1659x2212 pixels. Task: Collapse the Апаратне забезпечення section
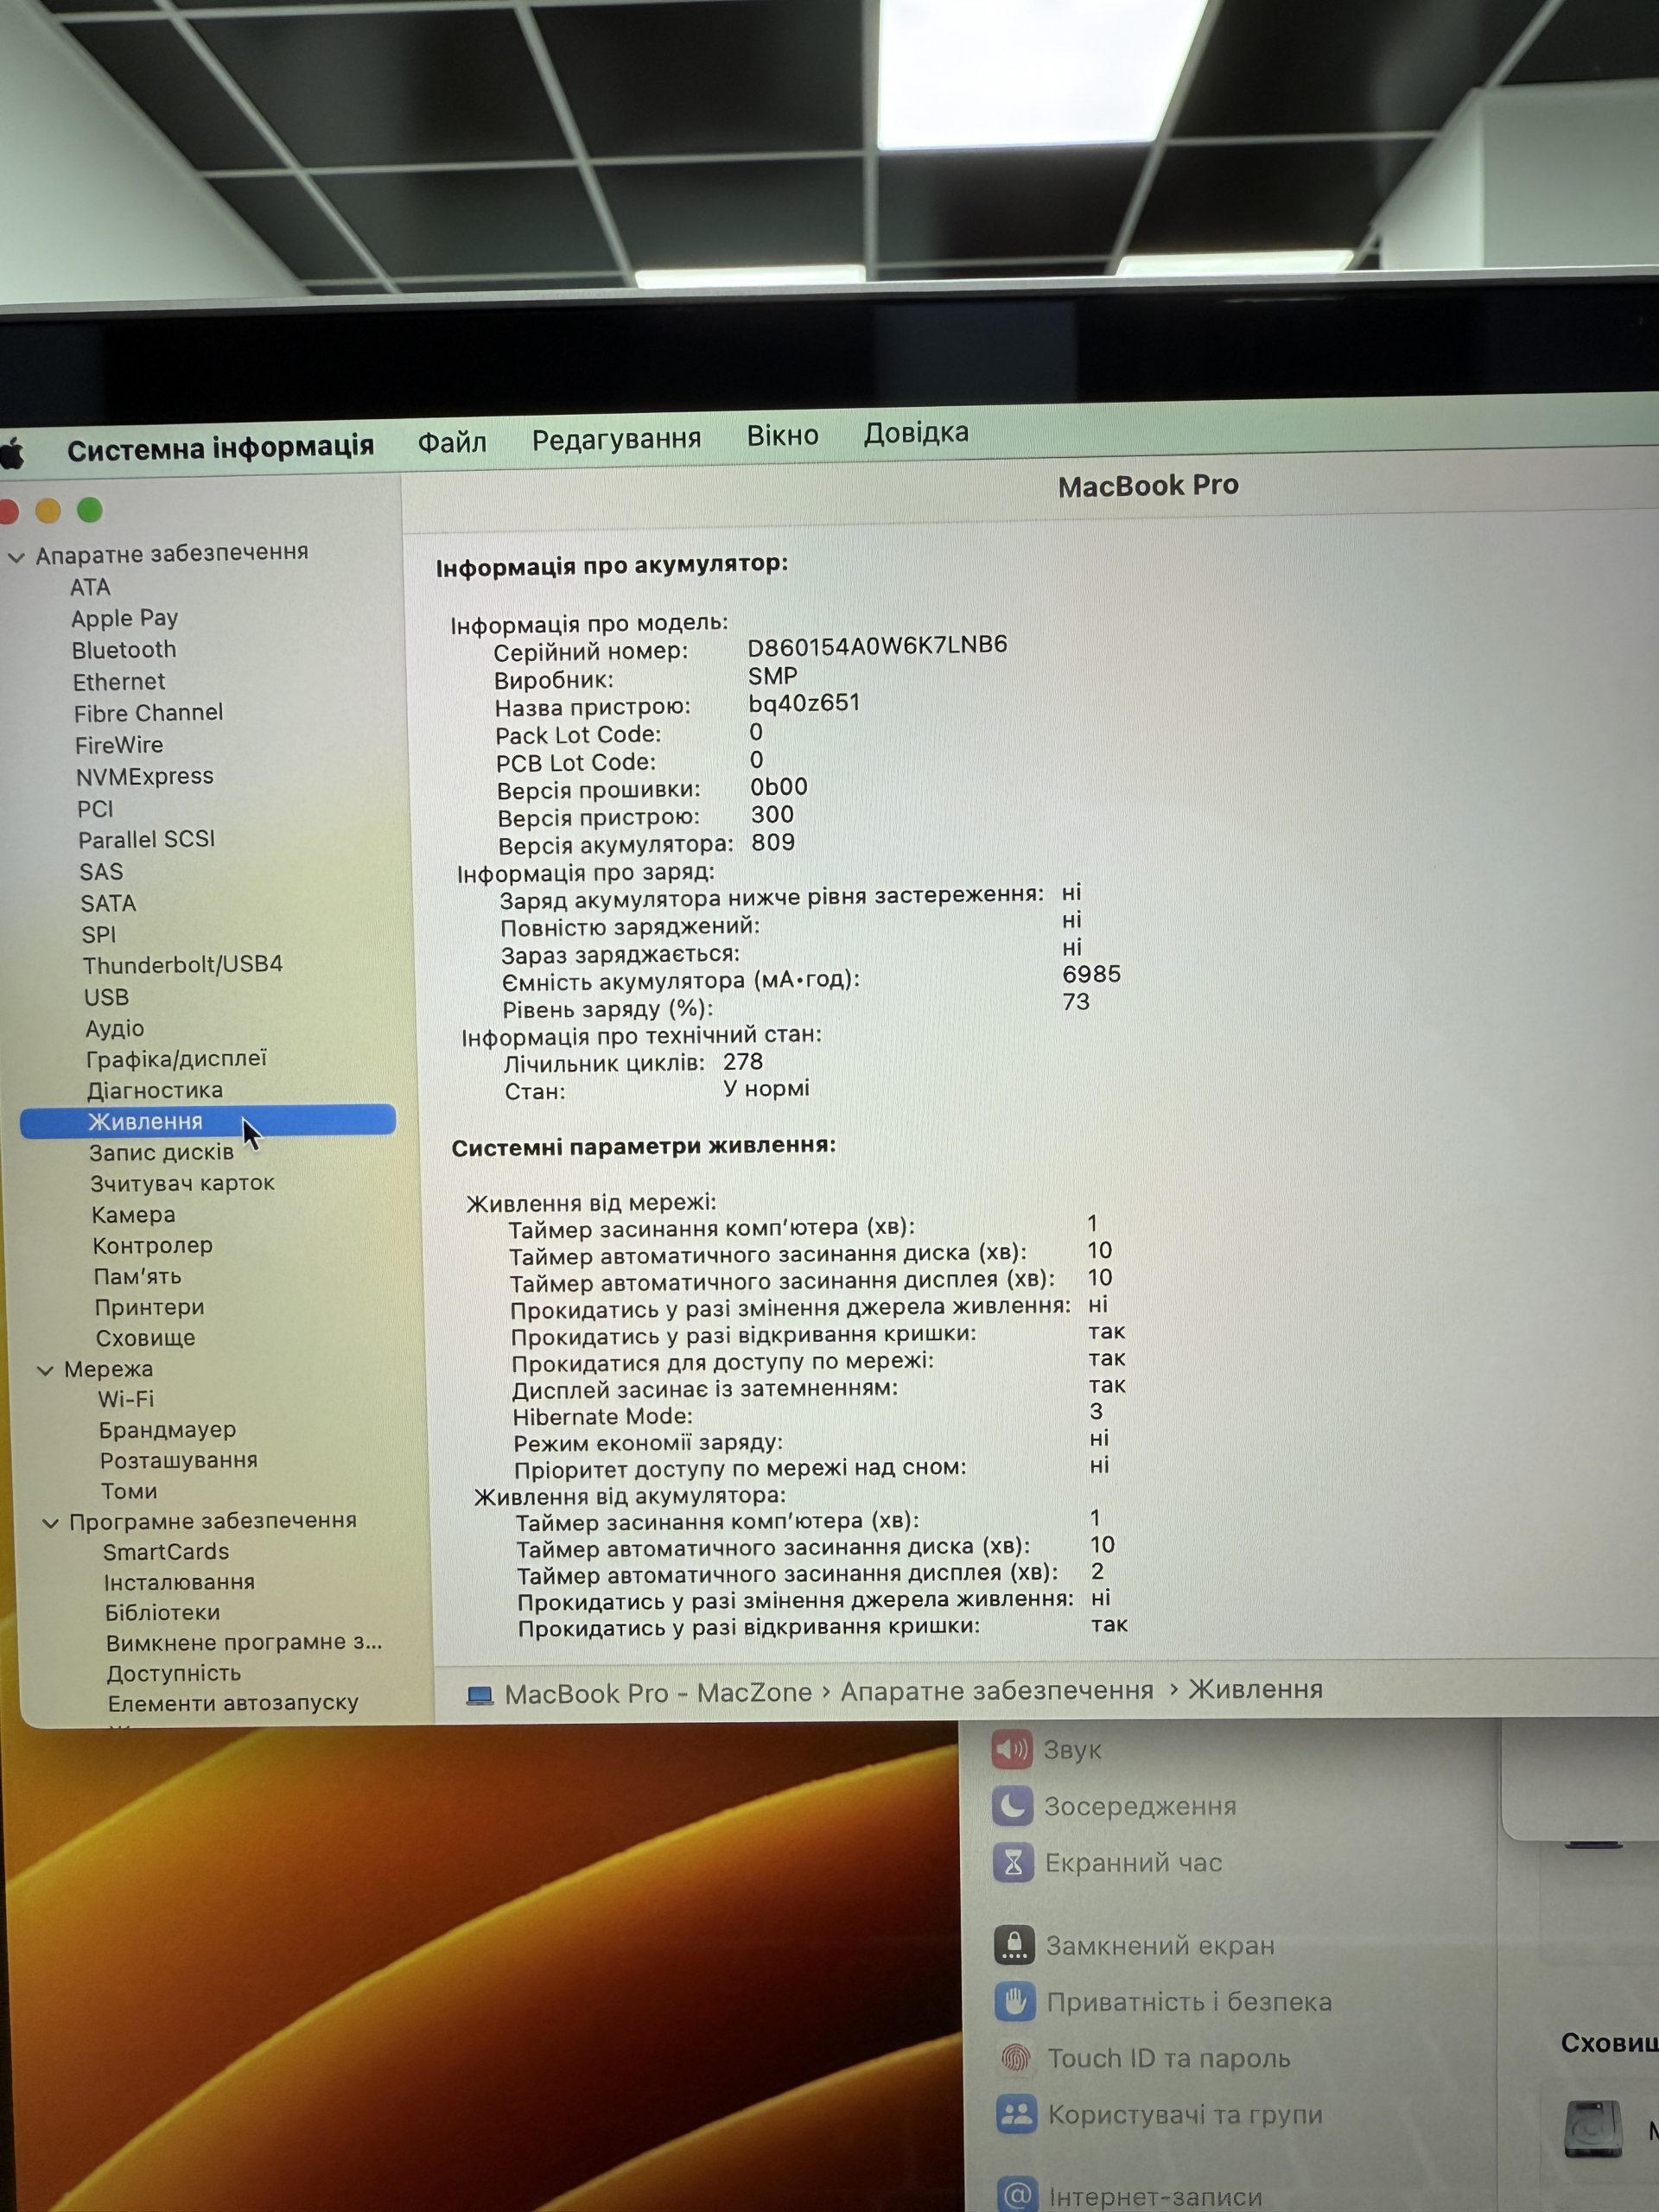16,558
